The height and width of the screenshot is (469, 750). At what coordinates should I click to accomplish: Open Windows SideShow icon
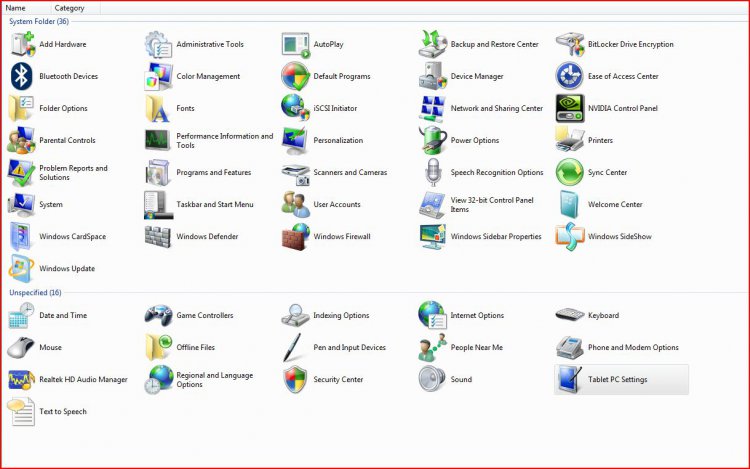pos(570,236)
